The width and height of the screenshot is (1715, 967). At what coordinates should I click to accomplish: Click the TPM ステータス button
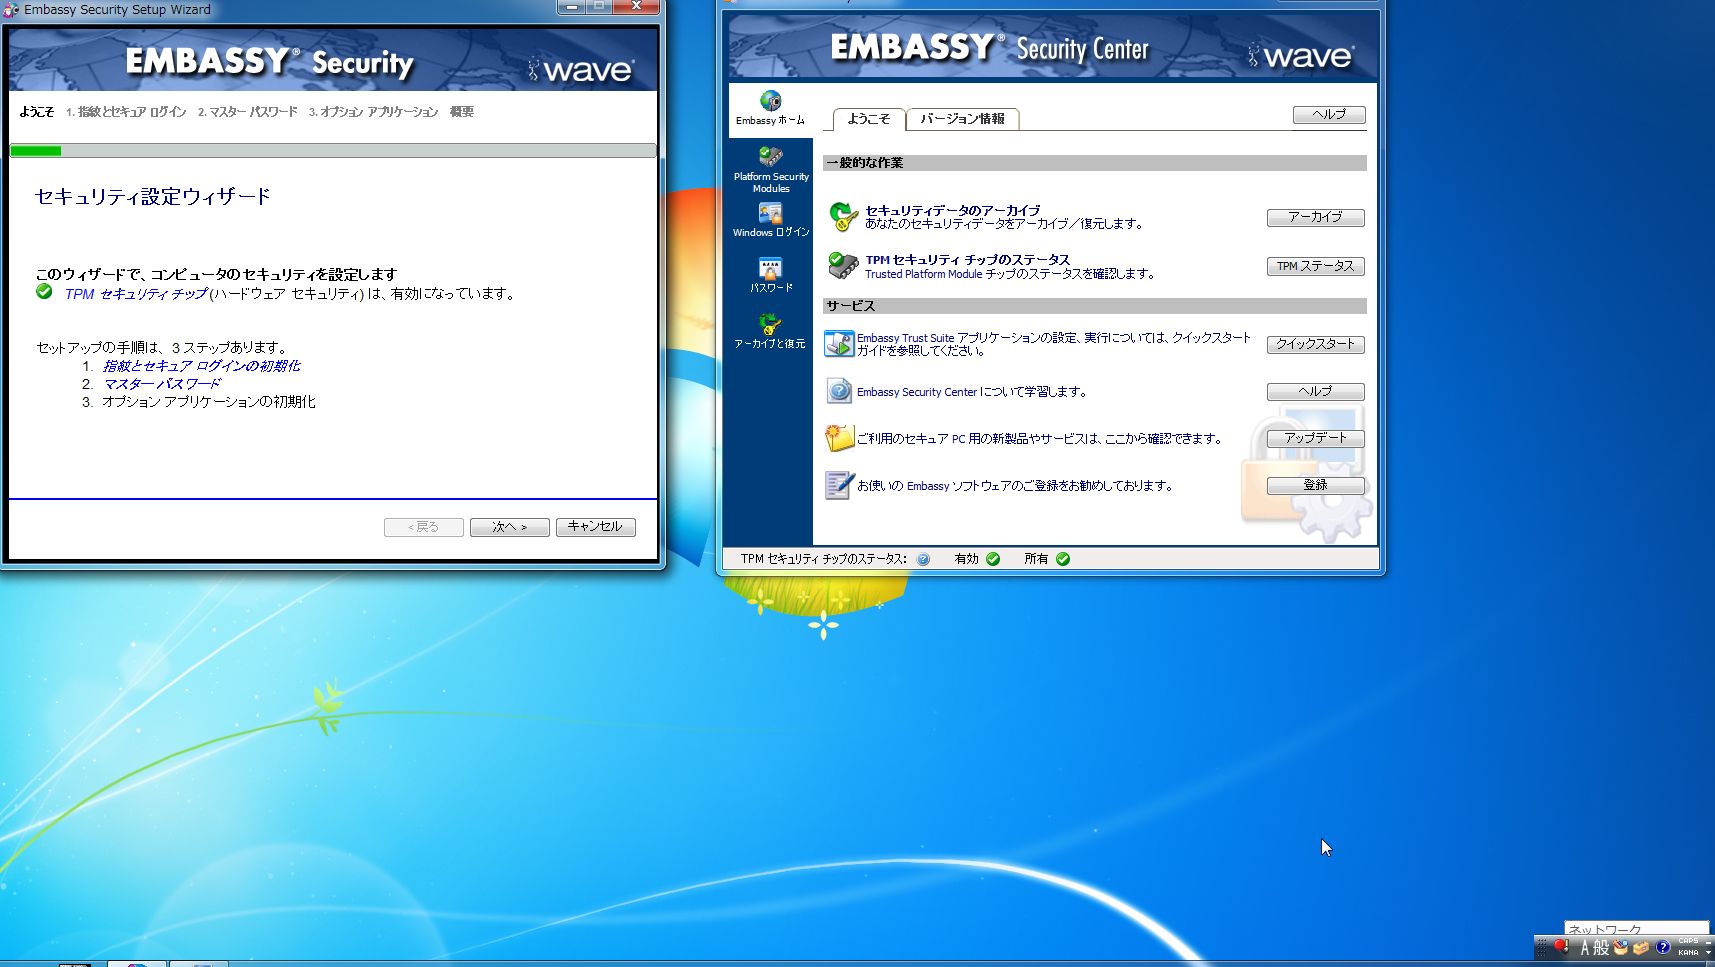click(x=1315, y=267)
